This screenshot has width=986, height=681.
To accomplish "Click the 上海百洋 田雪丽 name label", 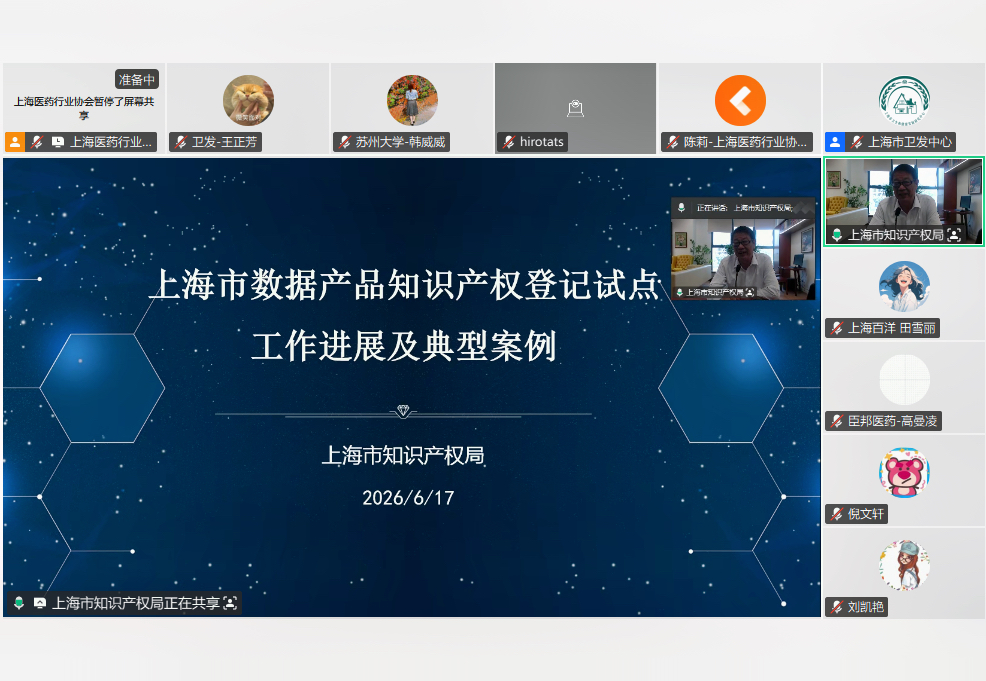I will (892, 328).
